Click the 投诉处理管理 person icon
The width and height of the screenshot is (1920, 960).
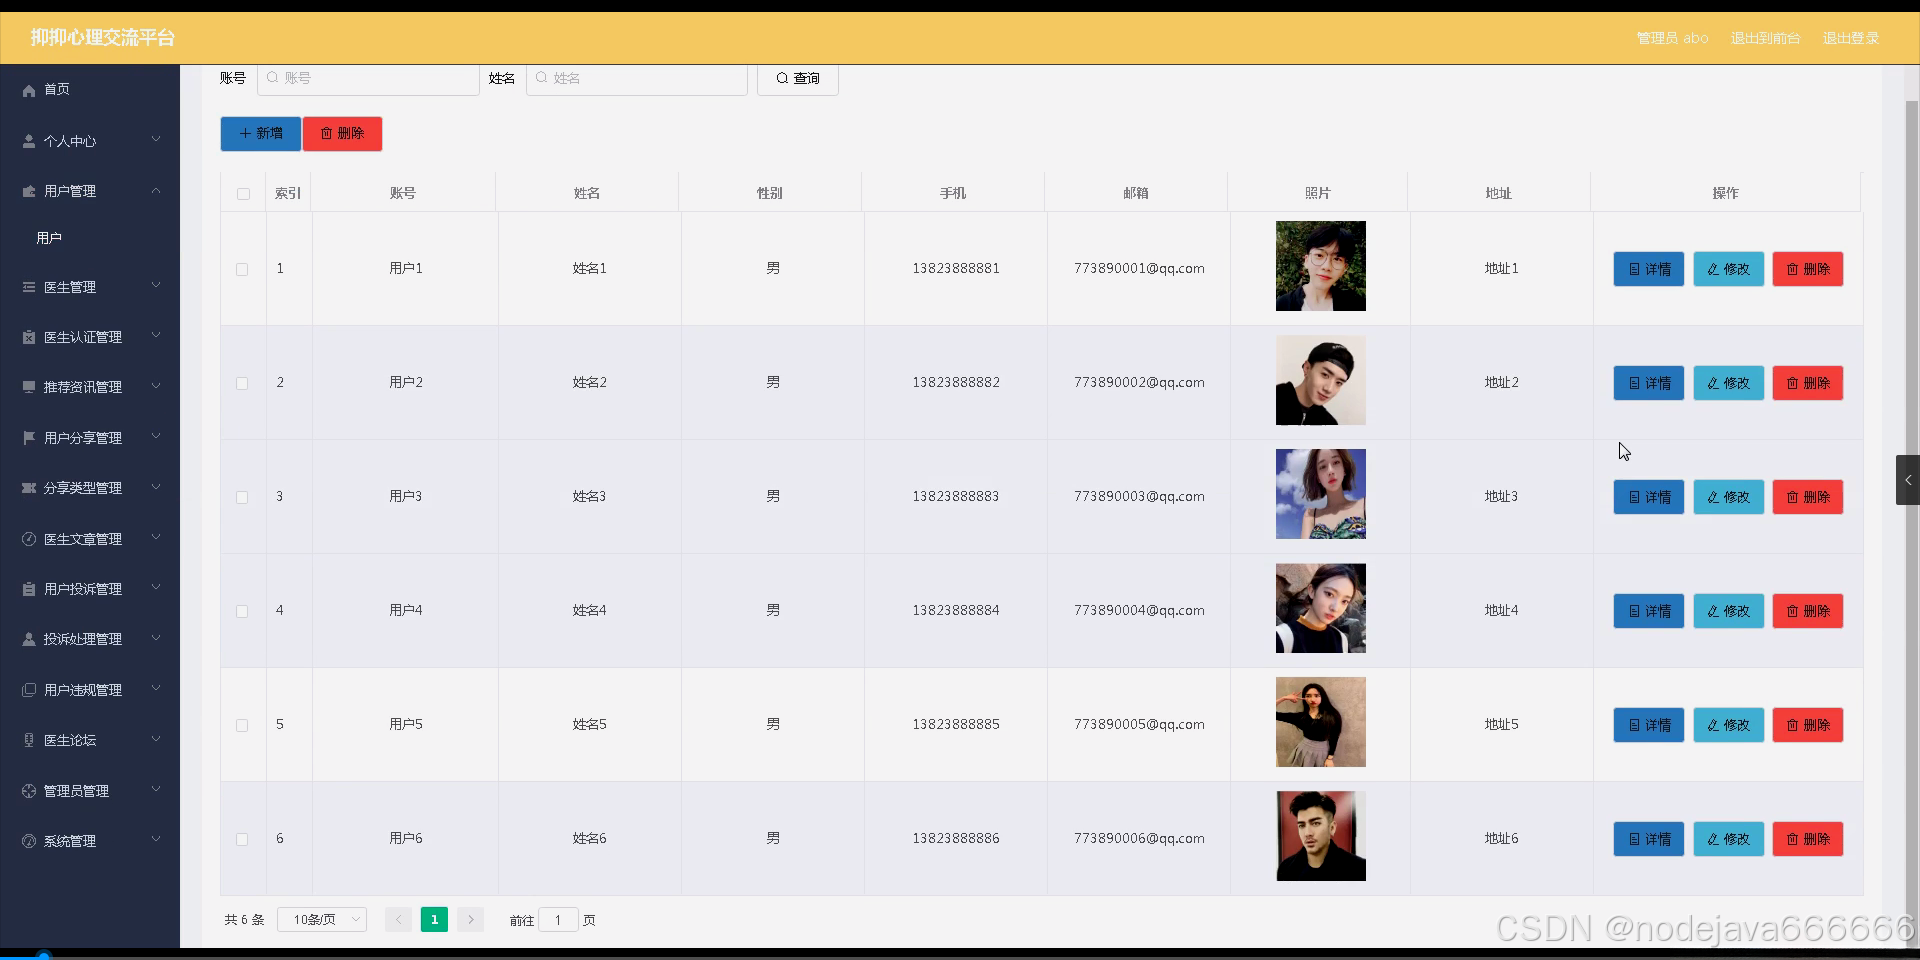pyautogui.click(x=29, y=639)
